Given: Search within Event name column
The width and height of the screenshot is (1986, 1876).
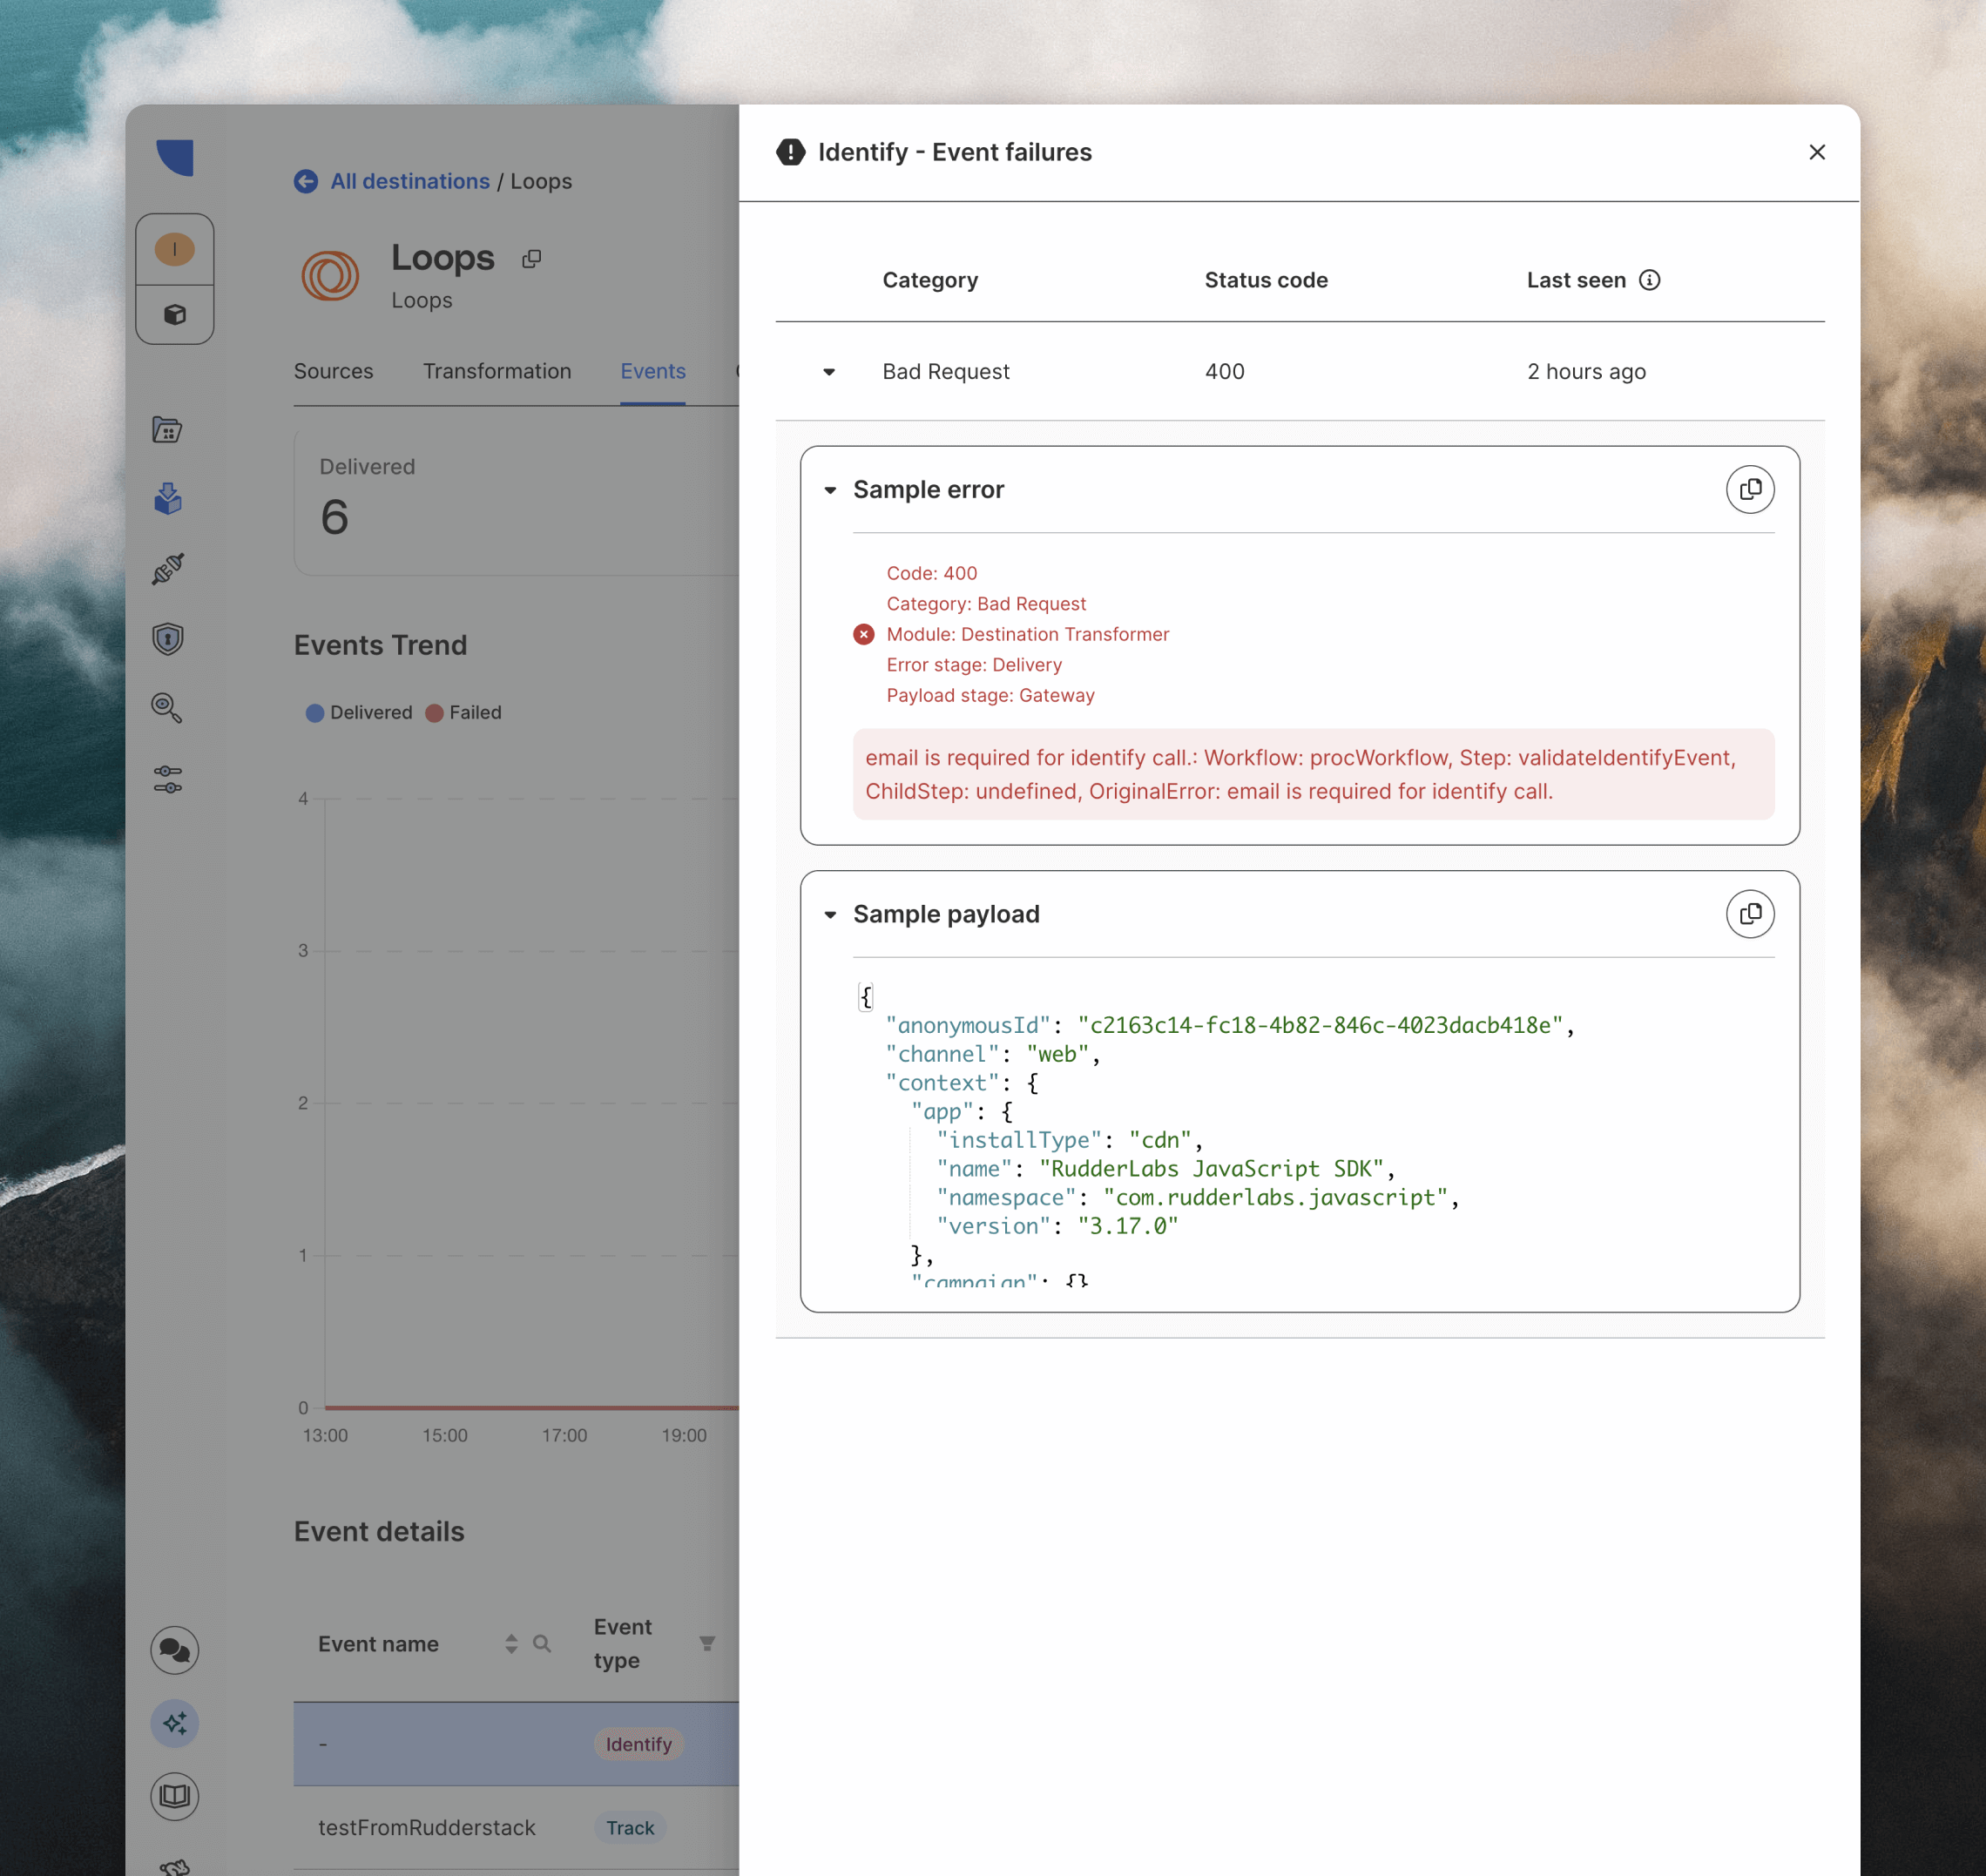Looking at the screenshot, I should (542, 1643).
